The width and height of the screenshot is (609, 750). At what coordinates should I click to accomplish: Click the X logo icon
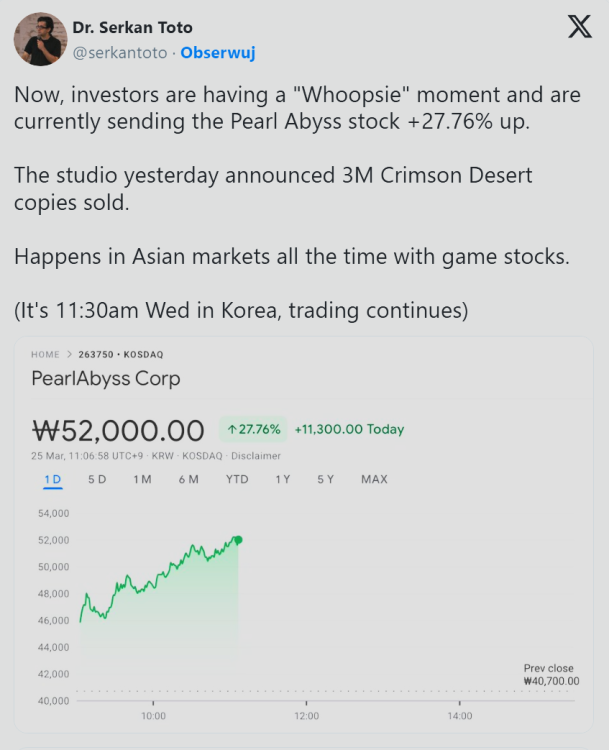pyautogui.click(x=579, y=28)
